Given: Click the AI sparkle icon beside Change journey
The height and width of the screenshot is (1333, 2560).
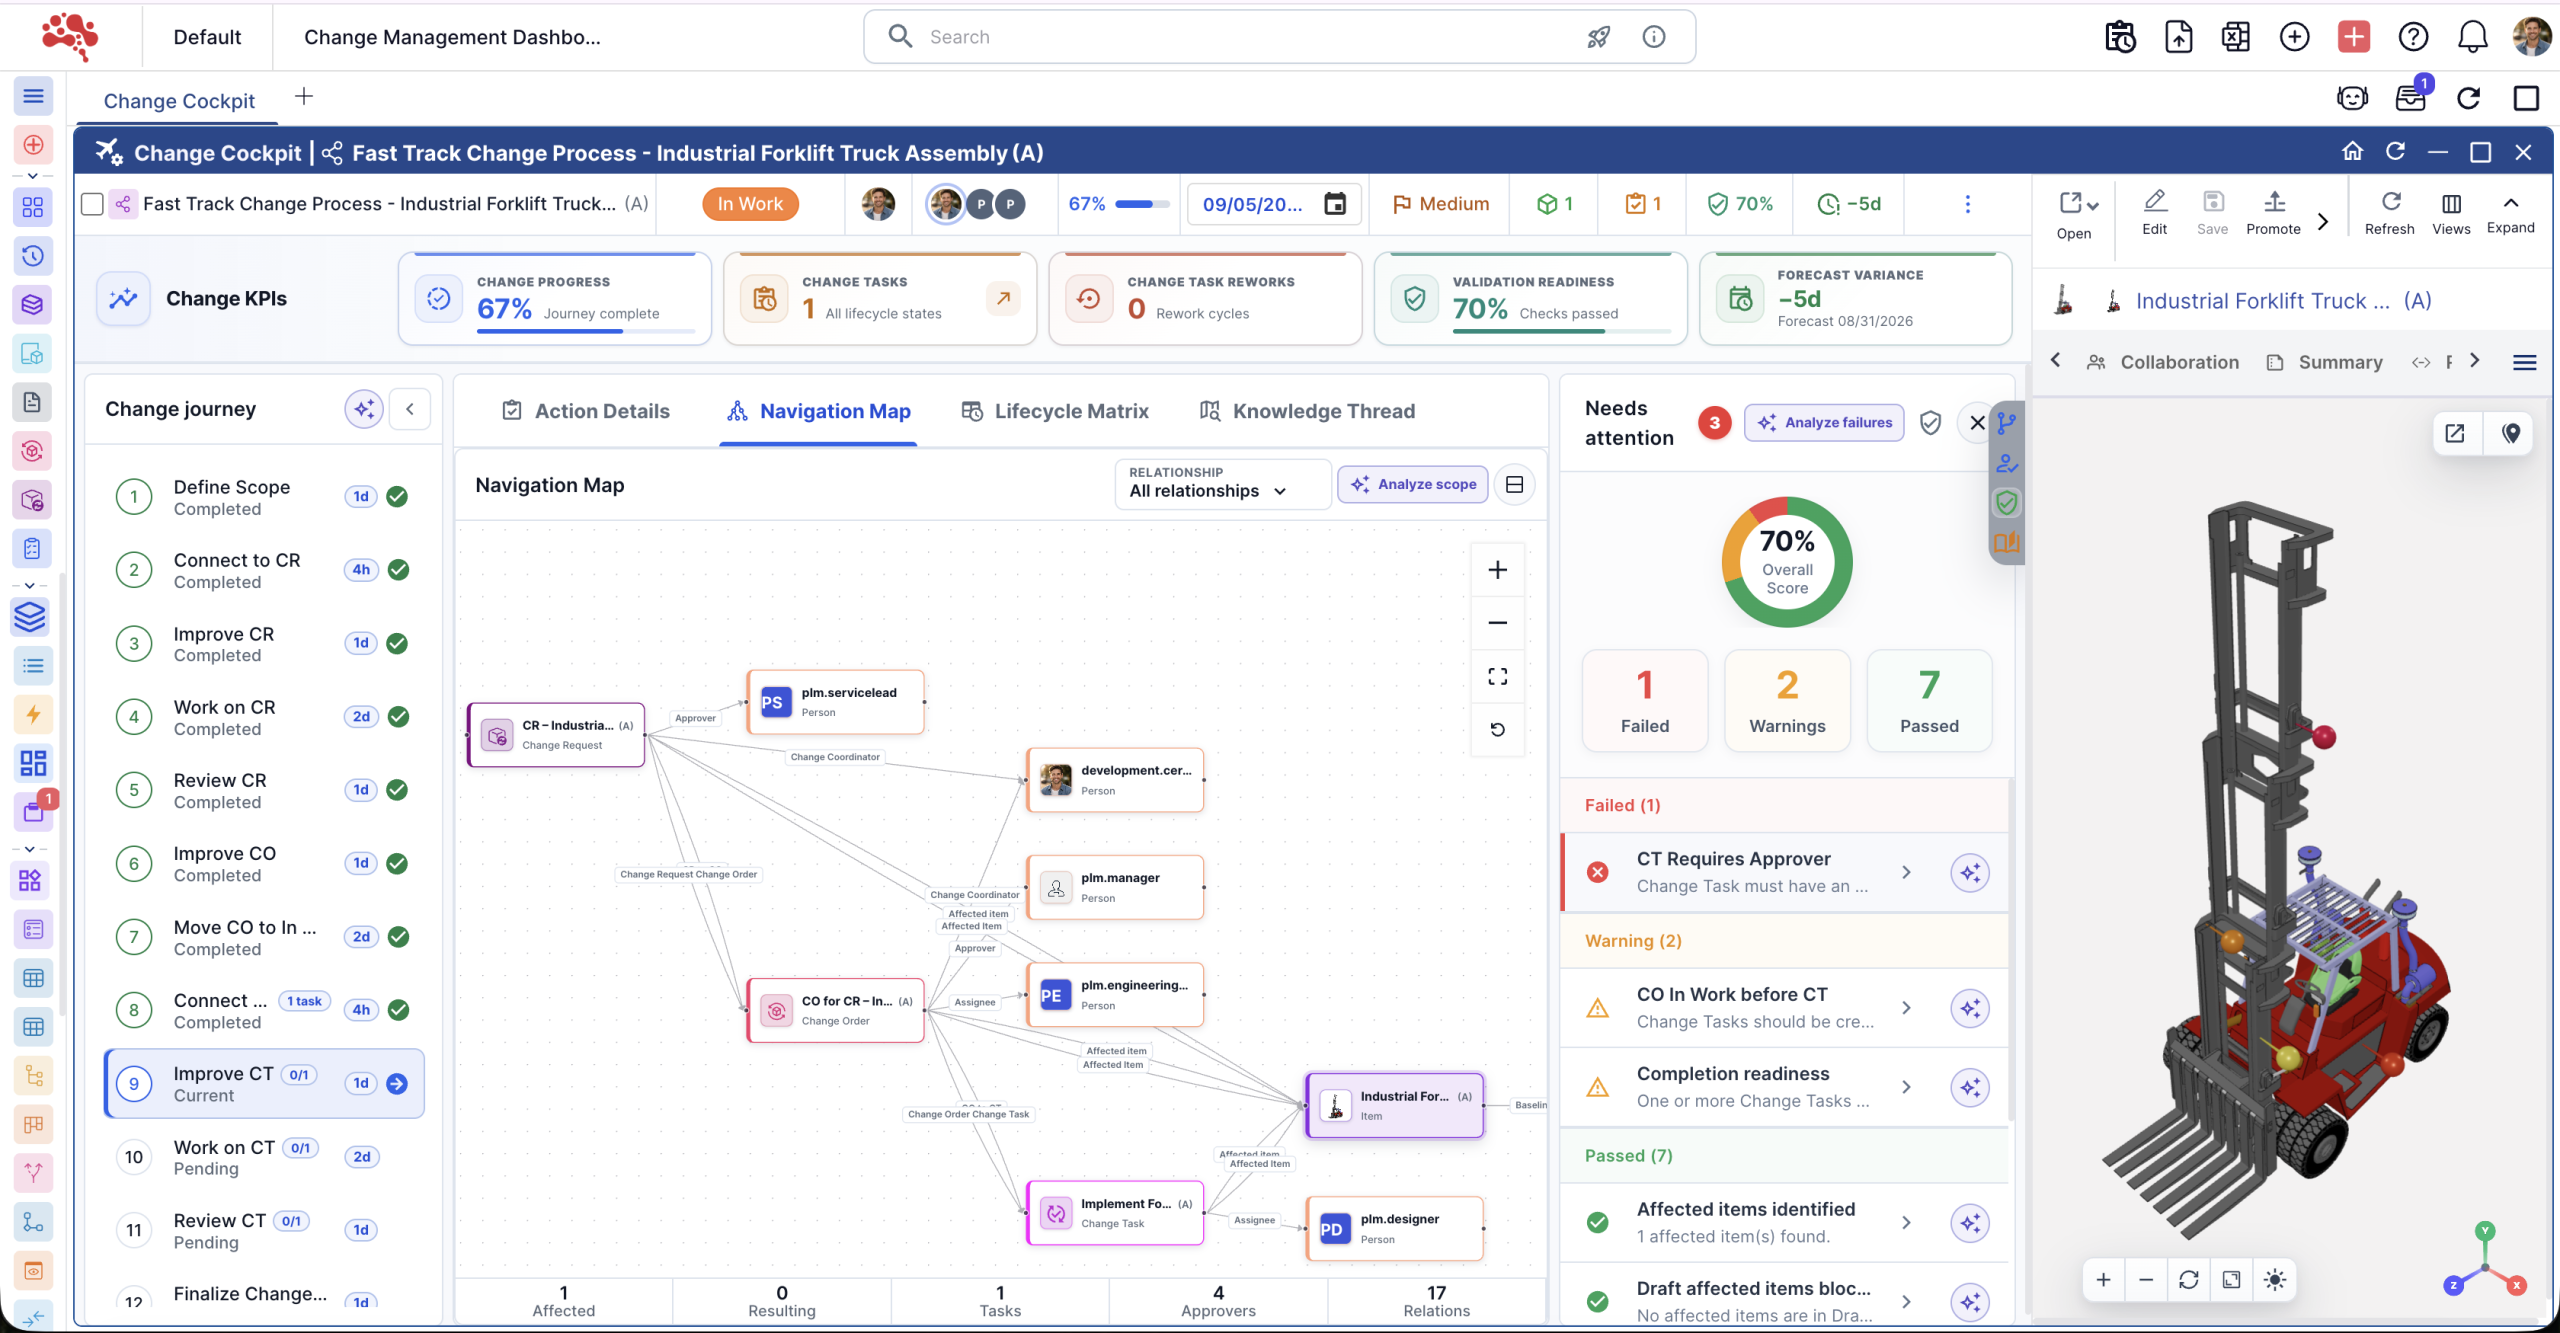Looking at the screenshot, I should click(364, 409).
